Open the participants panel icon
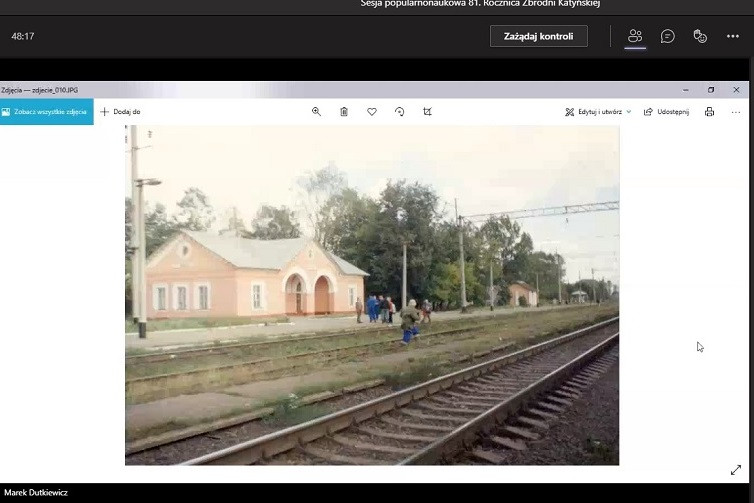This screenshot has width=754, height=503. [x=635, y=36]
